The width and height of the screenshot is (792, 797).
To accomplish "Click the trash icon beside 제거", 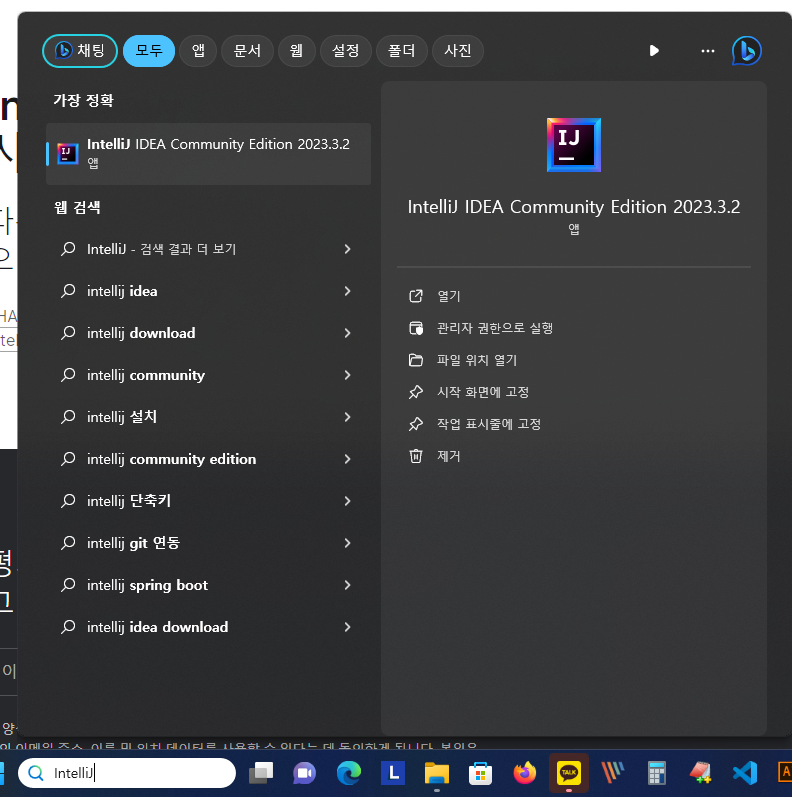I will pyautogui.click(x=416, y=456).
